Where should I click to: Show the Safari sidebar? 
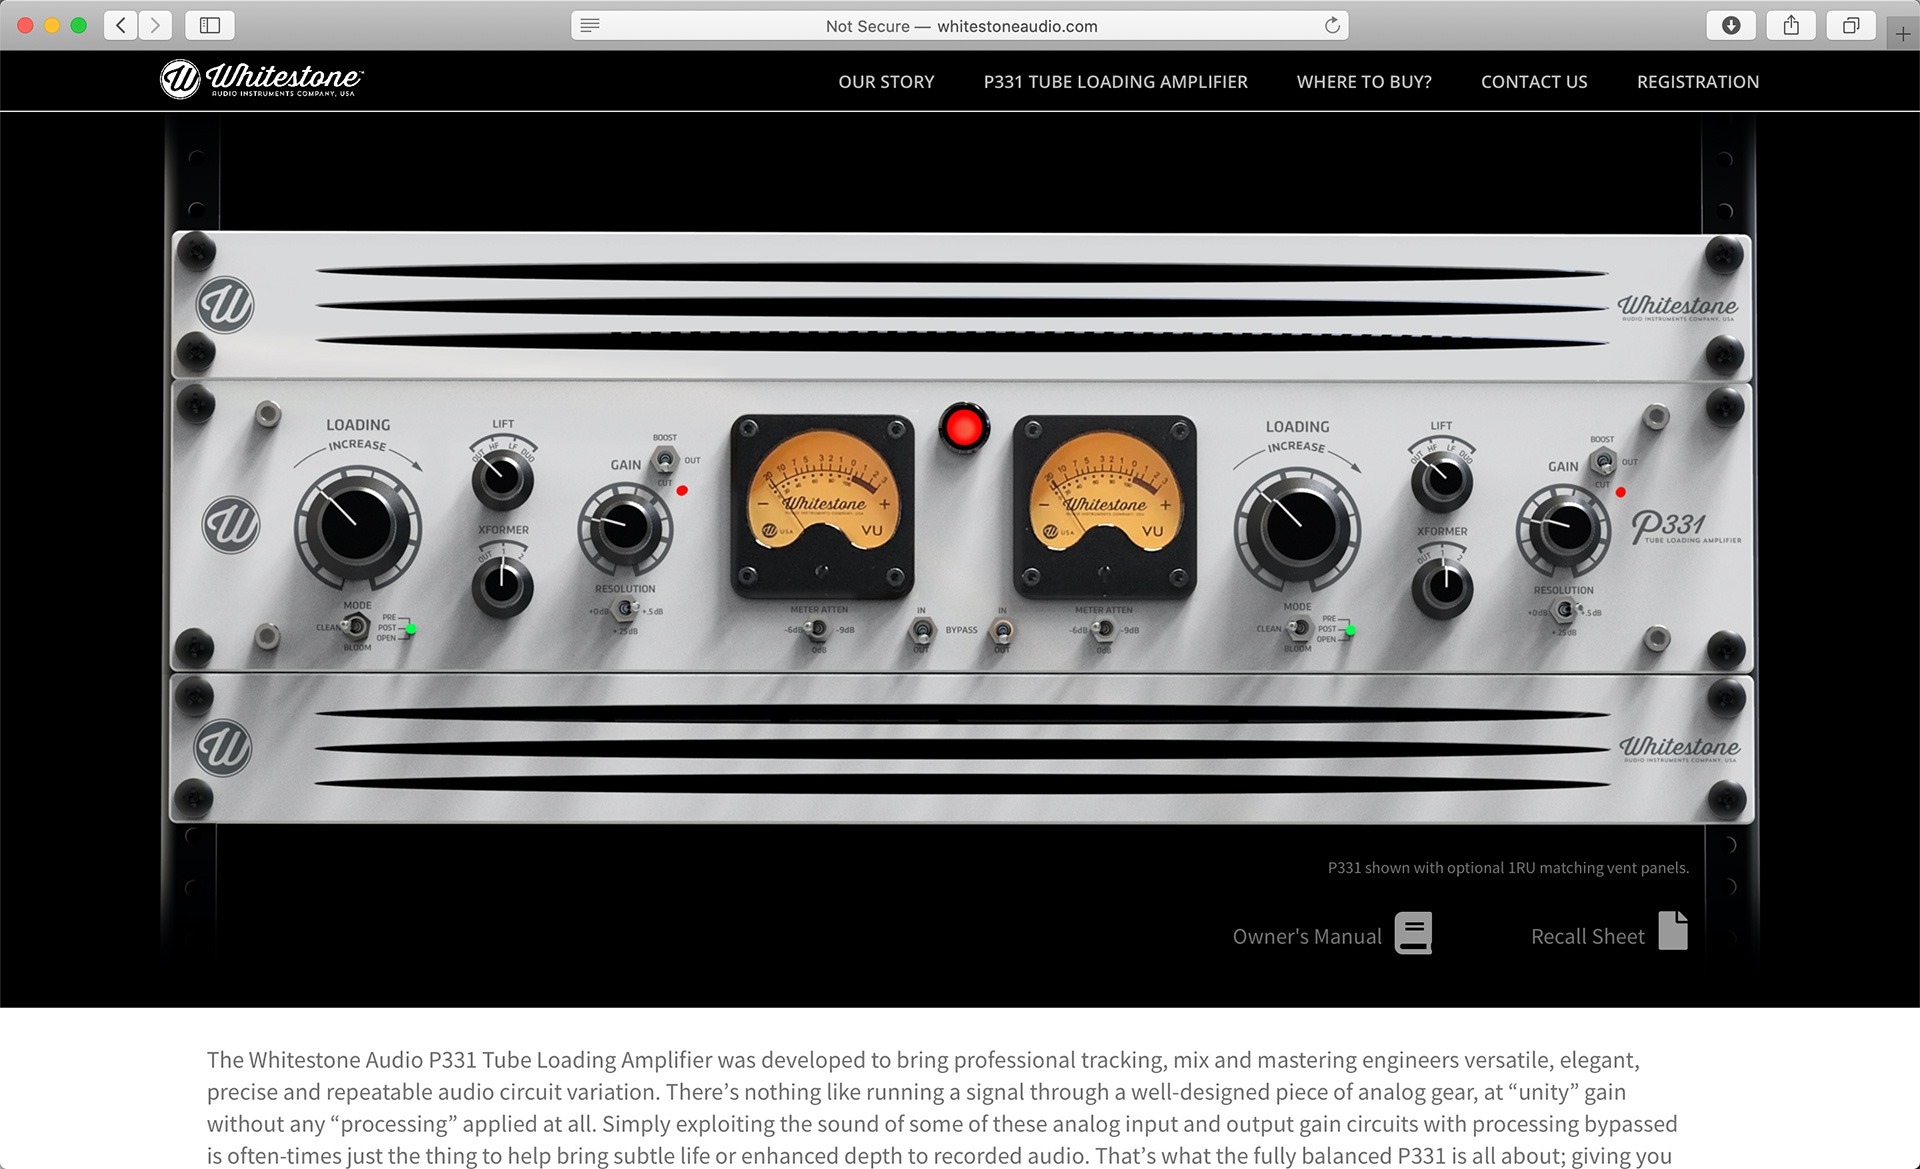(210, 25)
